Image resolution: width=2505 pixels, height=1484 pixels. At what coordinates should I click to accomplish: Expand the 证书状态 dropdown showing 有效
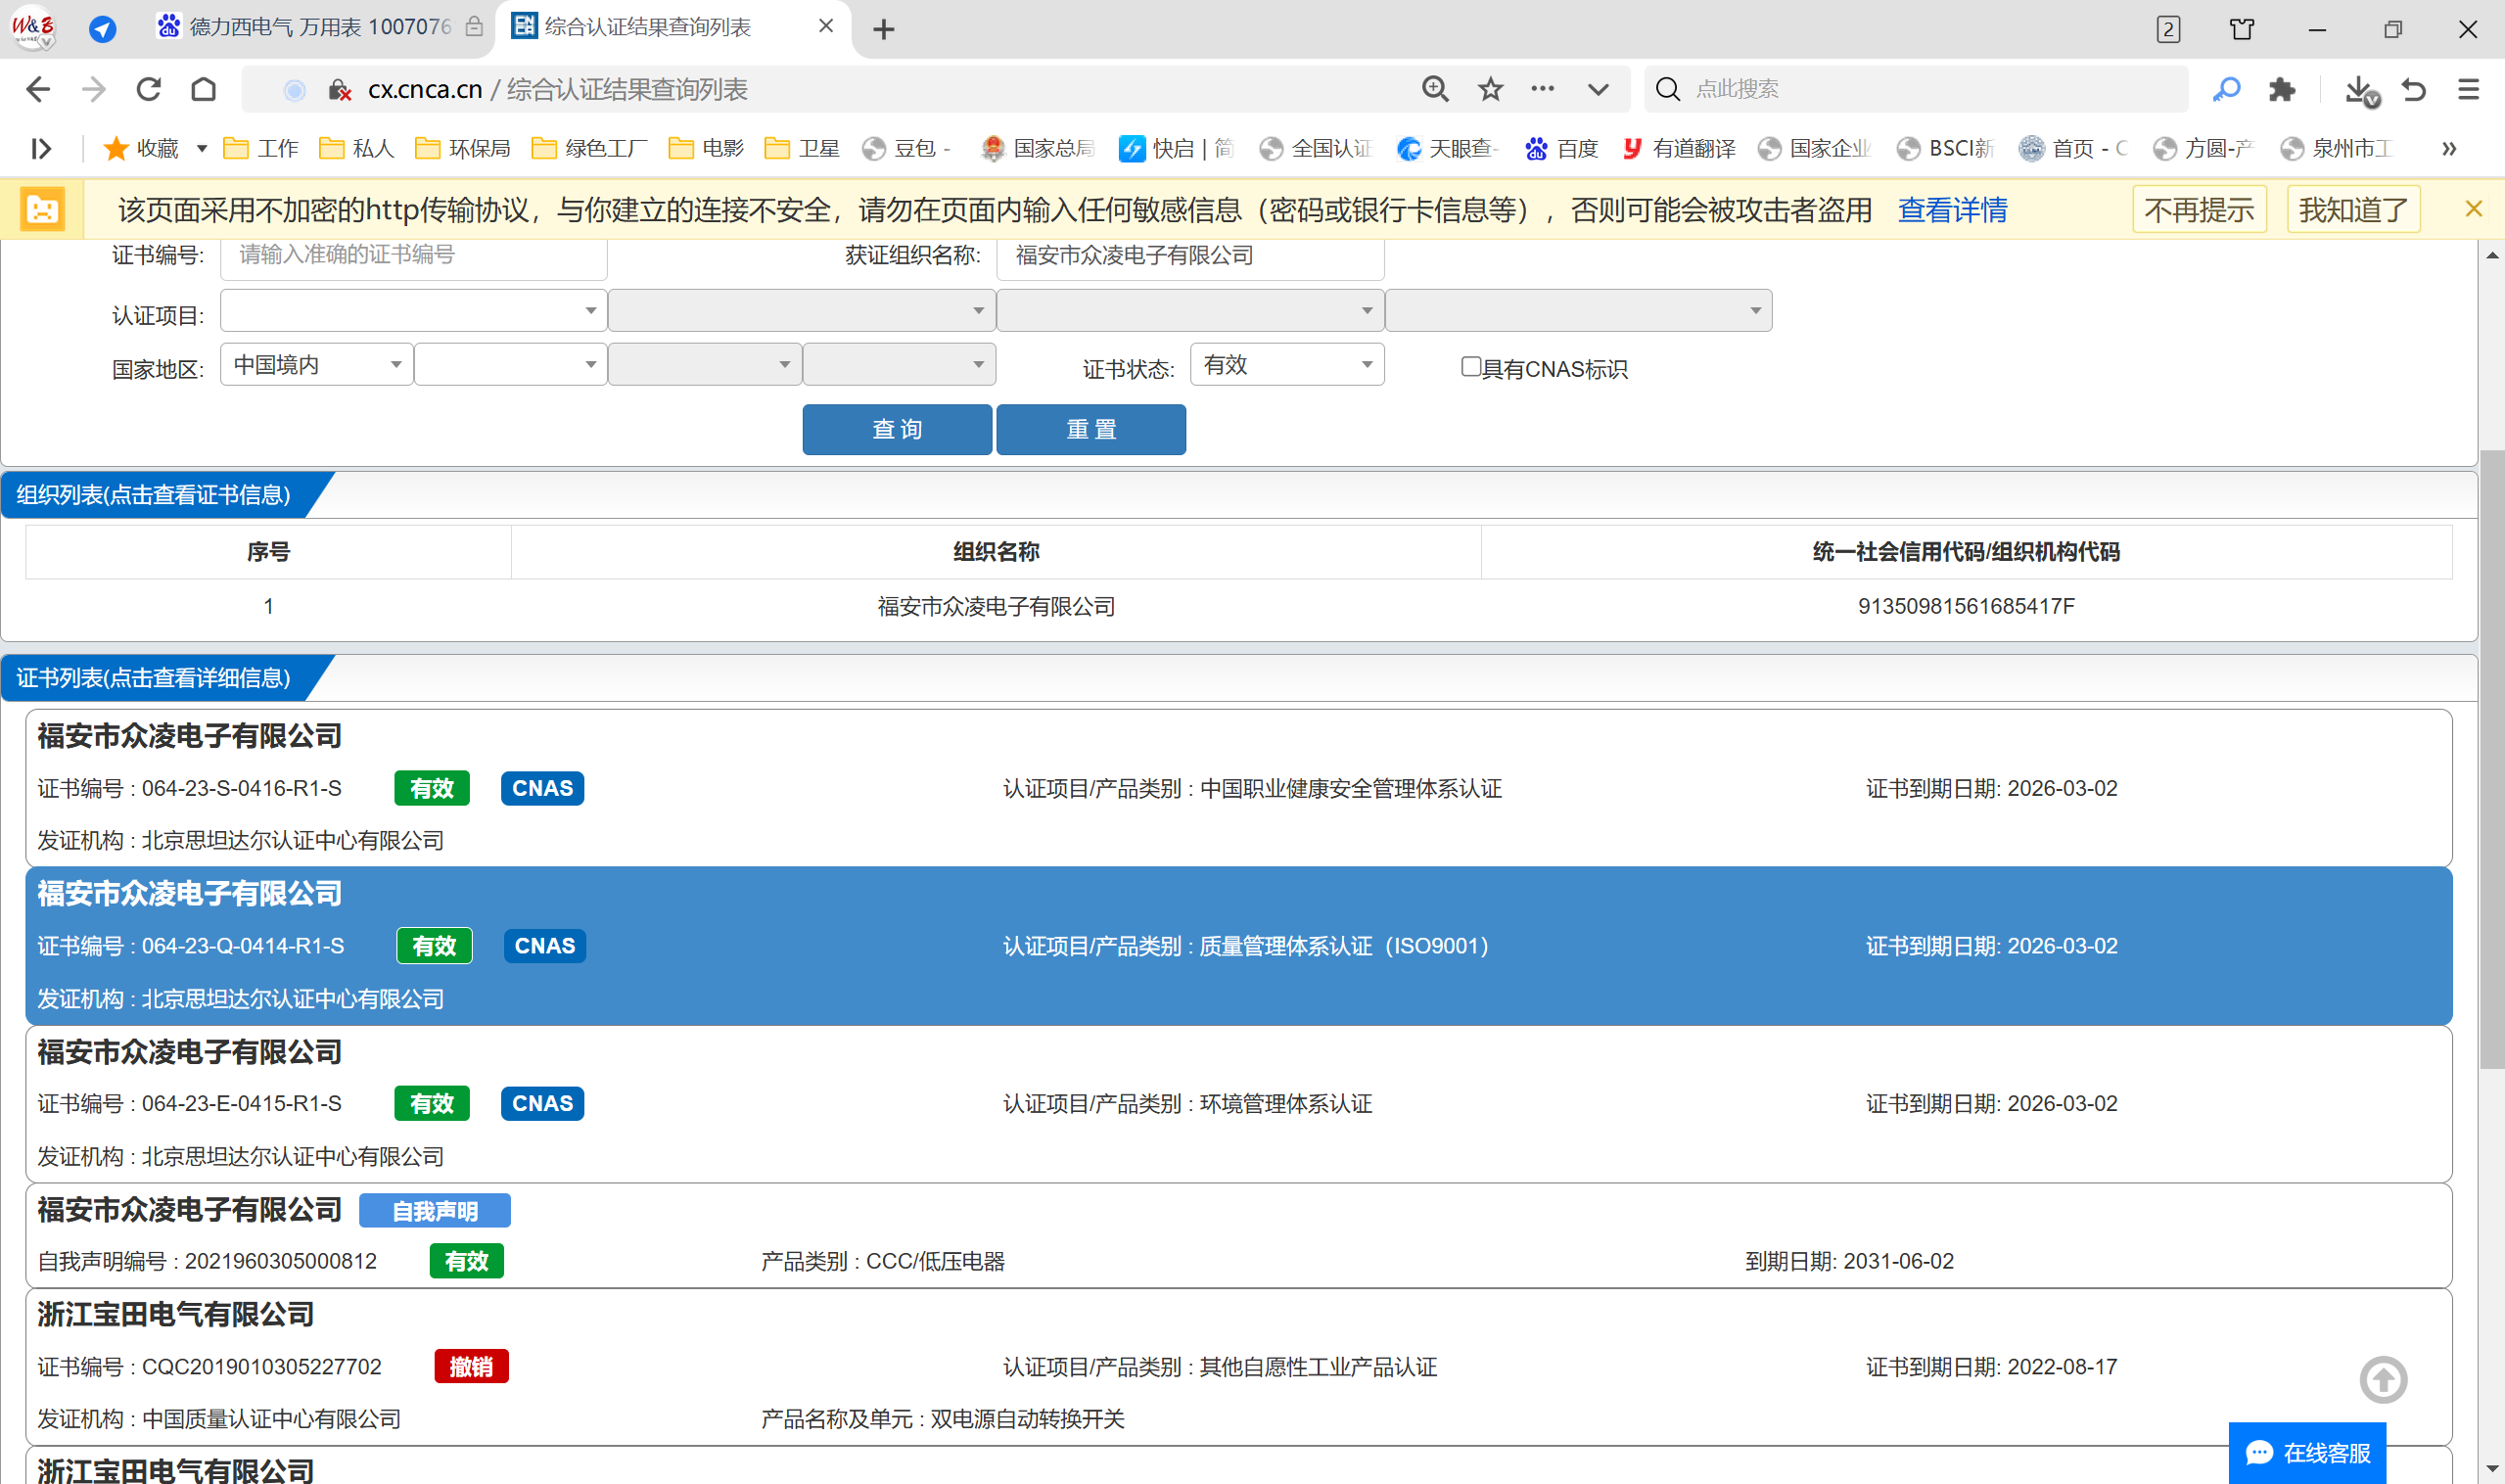click(1286, 365)
